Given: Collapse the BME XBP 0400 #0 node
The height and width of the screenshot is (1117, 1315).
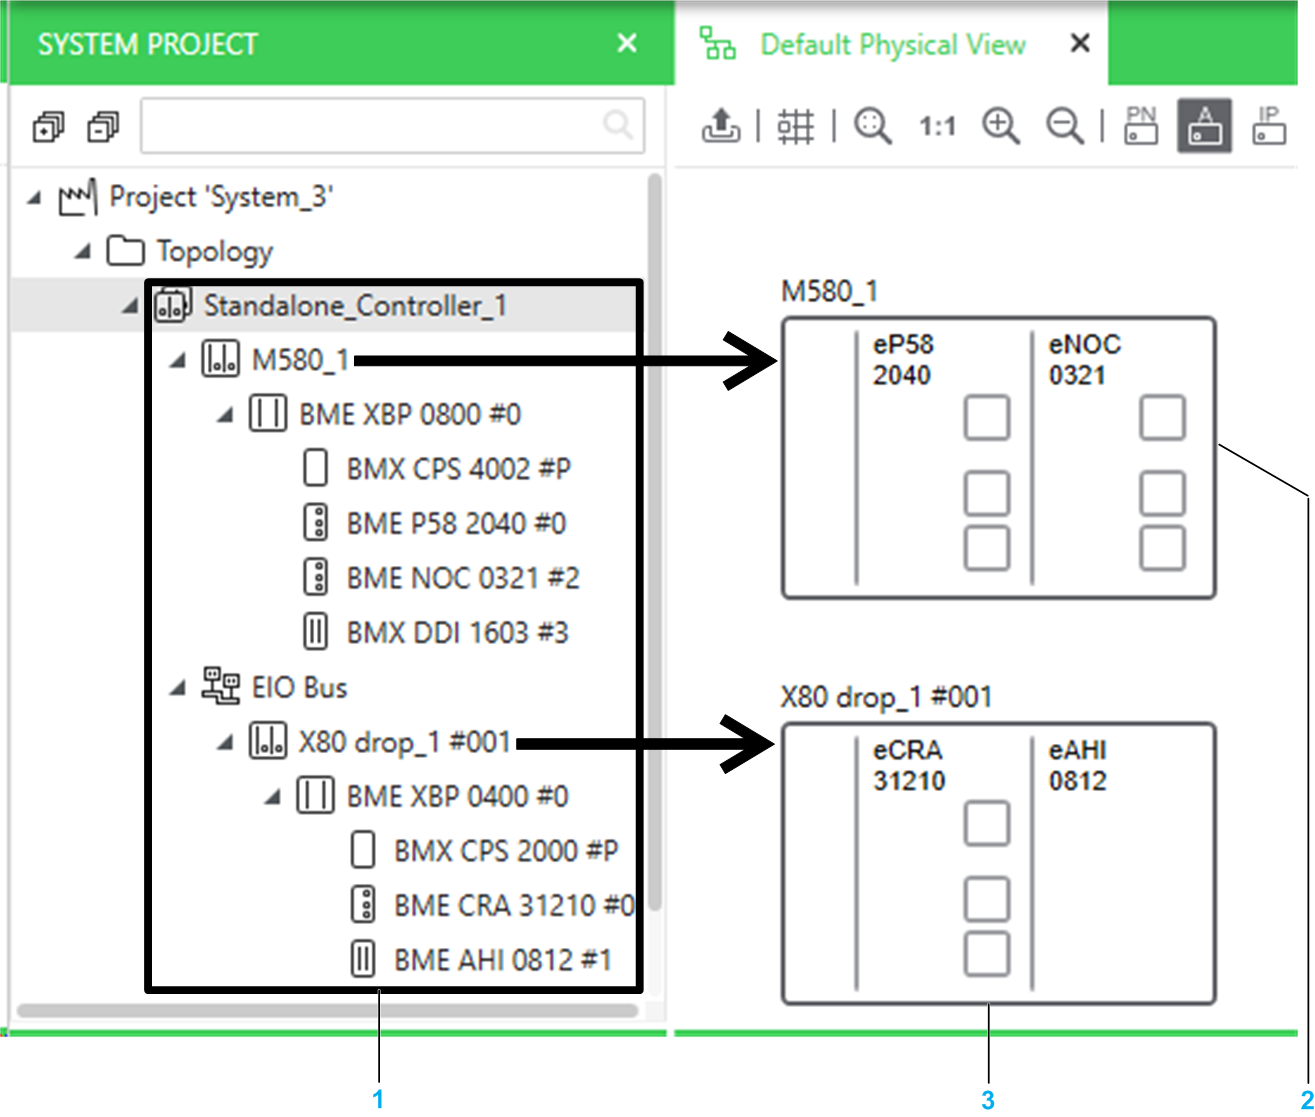Looking at the screenshot, I should tap(271, 797).
